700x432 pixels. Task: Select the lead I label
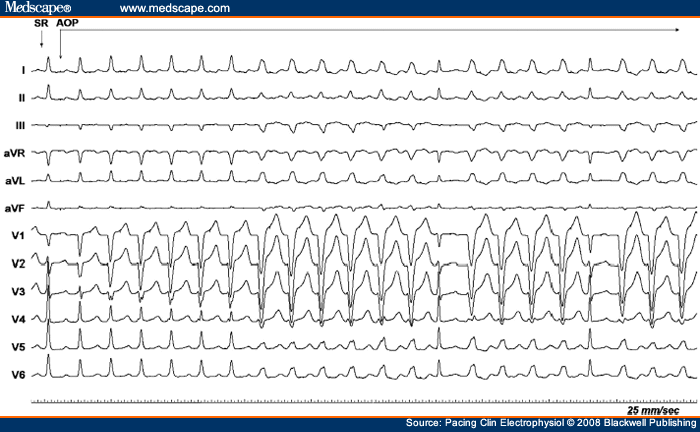[x=22, y=71]
